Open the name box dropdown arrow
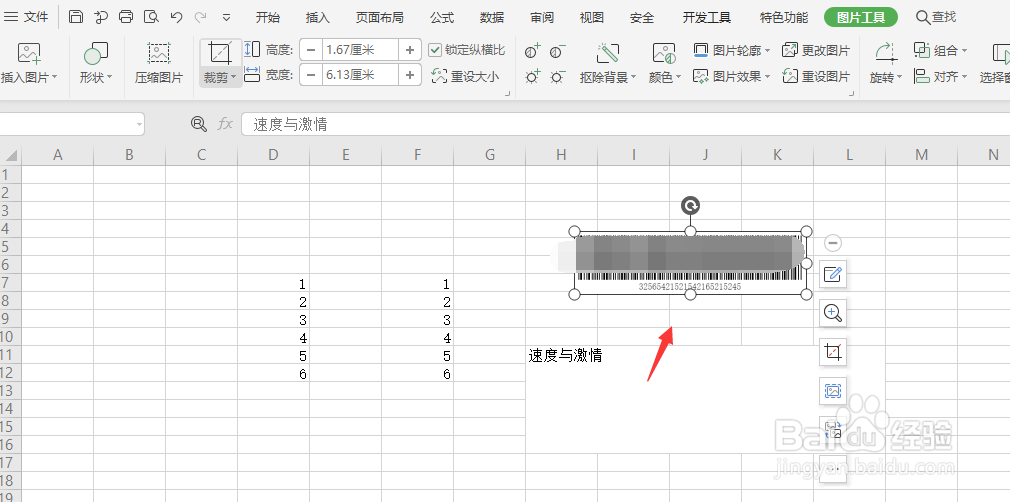The image size is (1010, 502). 139,124
